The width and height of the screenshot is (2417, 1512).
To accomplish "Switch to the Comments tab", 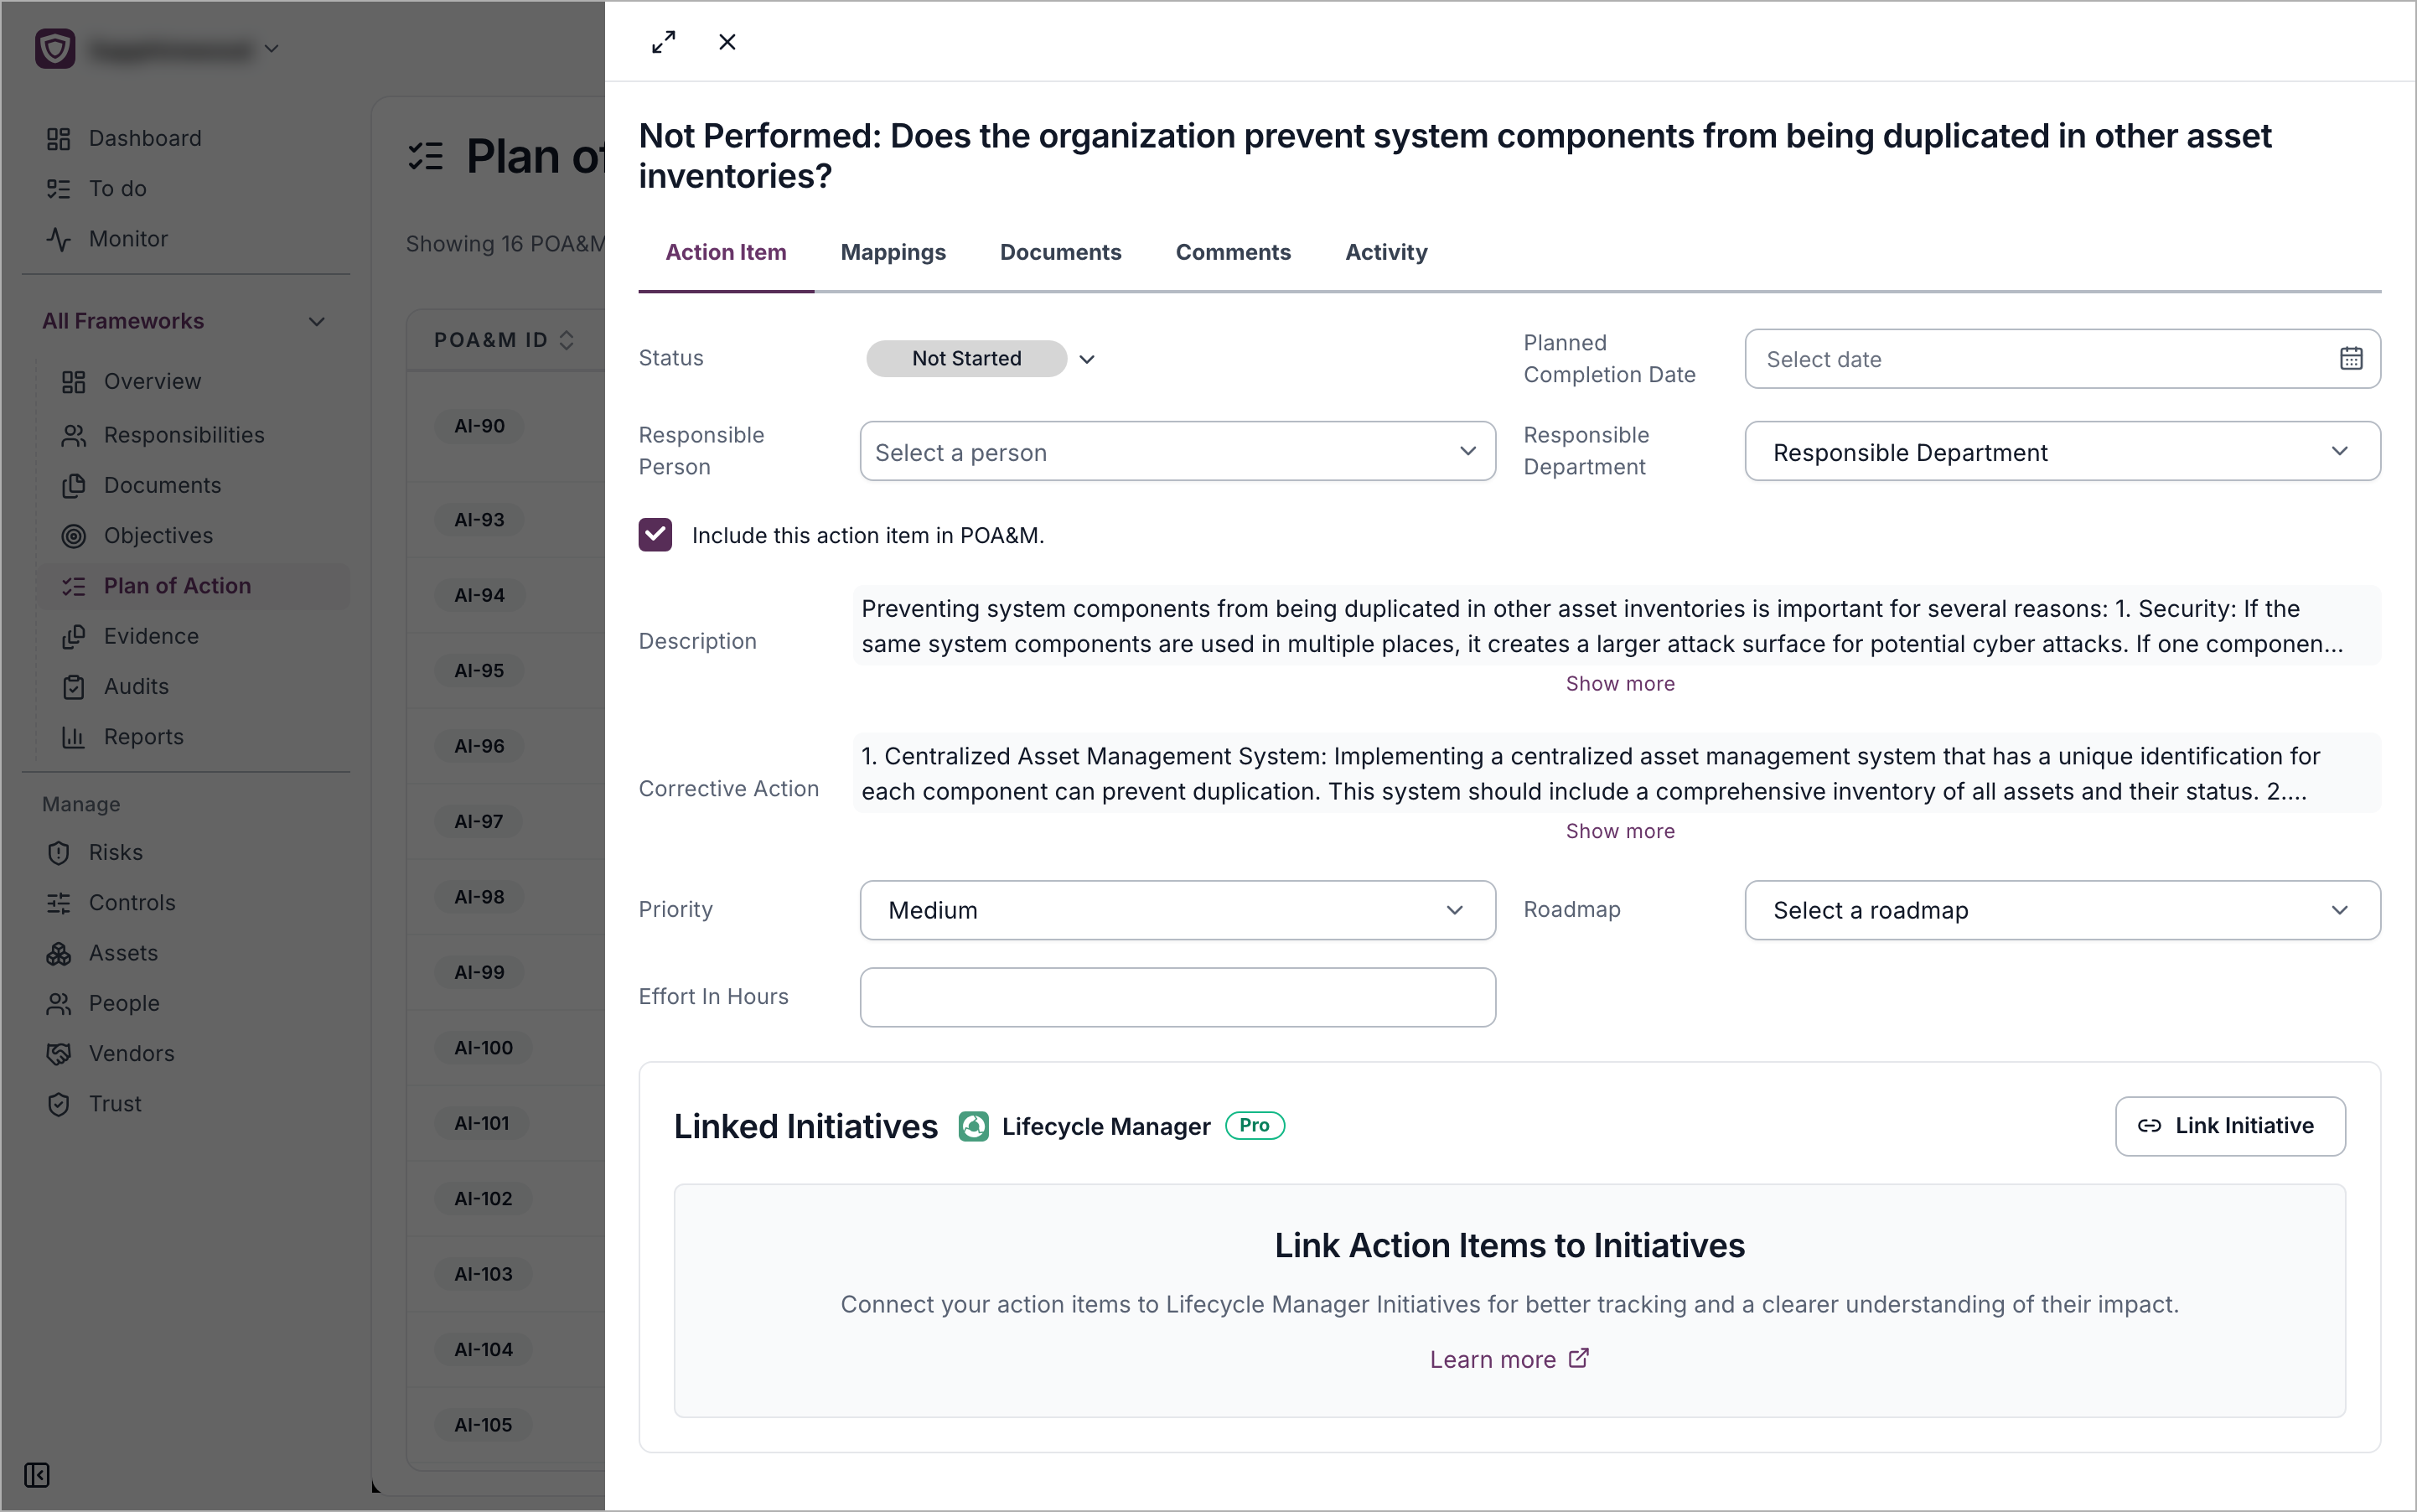I will (1232, 252).
